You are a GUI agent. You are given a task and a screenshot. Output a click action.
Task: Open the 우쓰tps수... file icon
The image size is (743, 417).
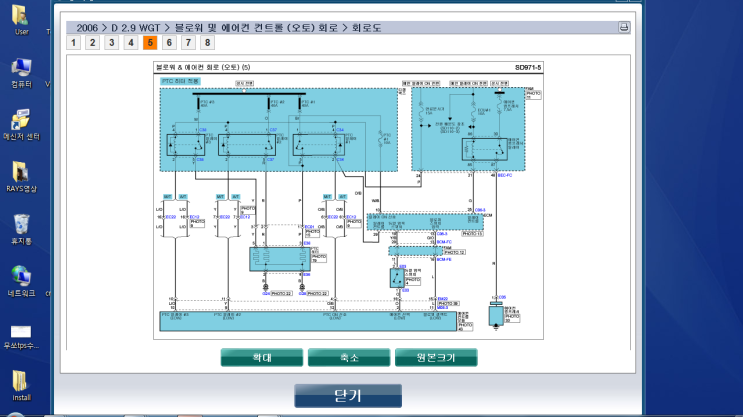click(21, 337)
